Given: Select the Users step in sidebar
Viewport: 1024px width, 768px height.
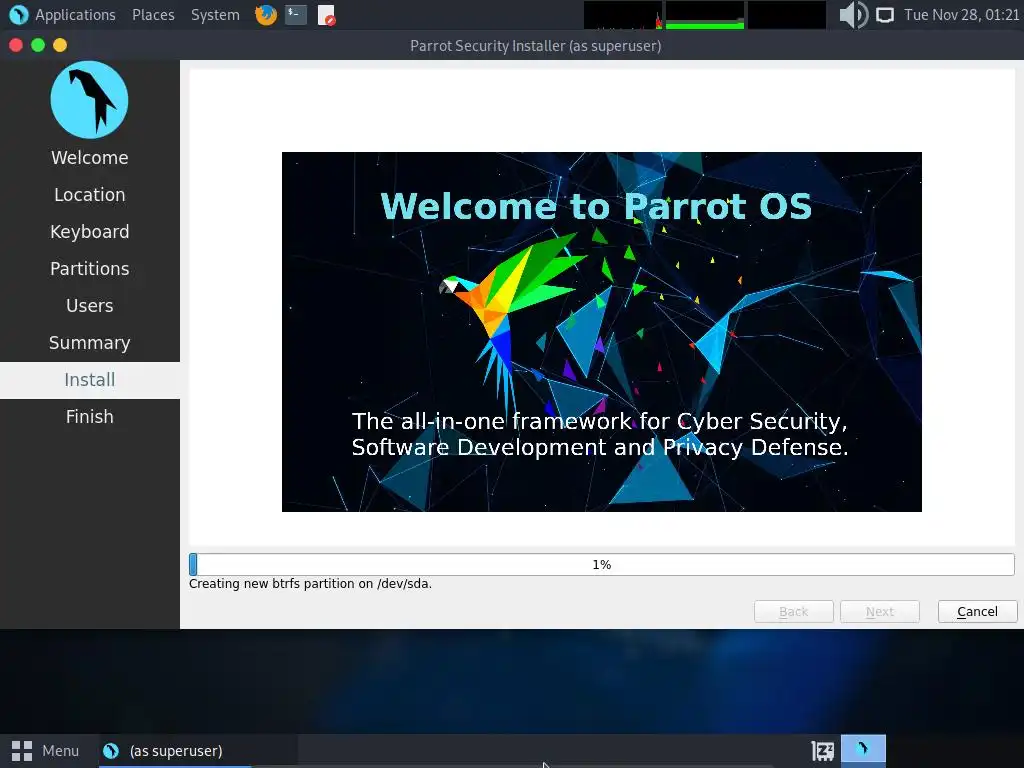Looking at the screenshot, I should click(89, 306).
